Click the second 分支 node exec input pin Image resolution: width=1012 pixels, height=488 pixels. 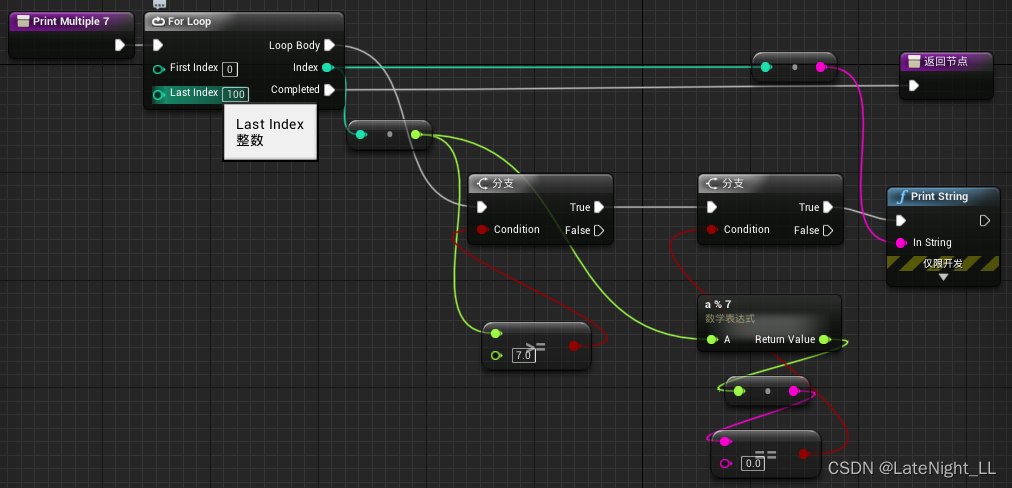(x=711, y=207)
